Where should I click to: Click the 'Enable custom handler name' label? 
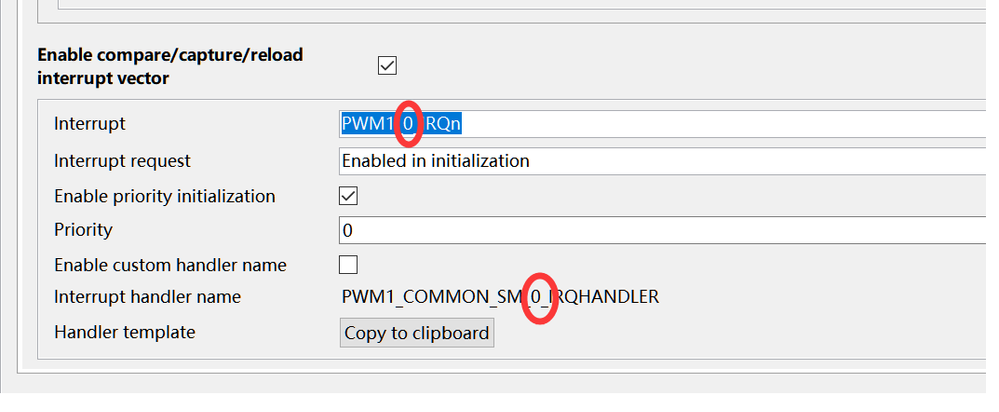[170, 265]
